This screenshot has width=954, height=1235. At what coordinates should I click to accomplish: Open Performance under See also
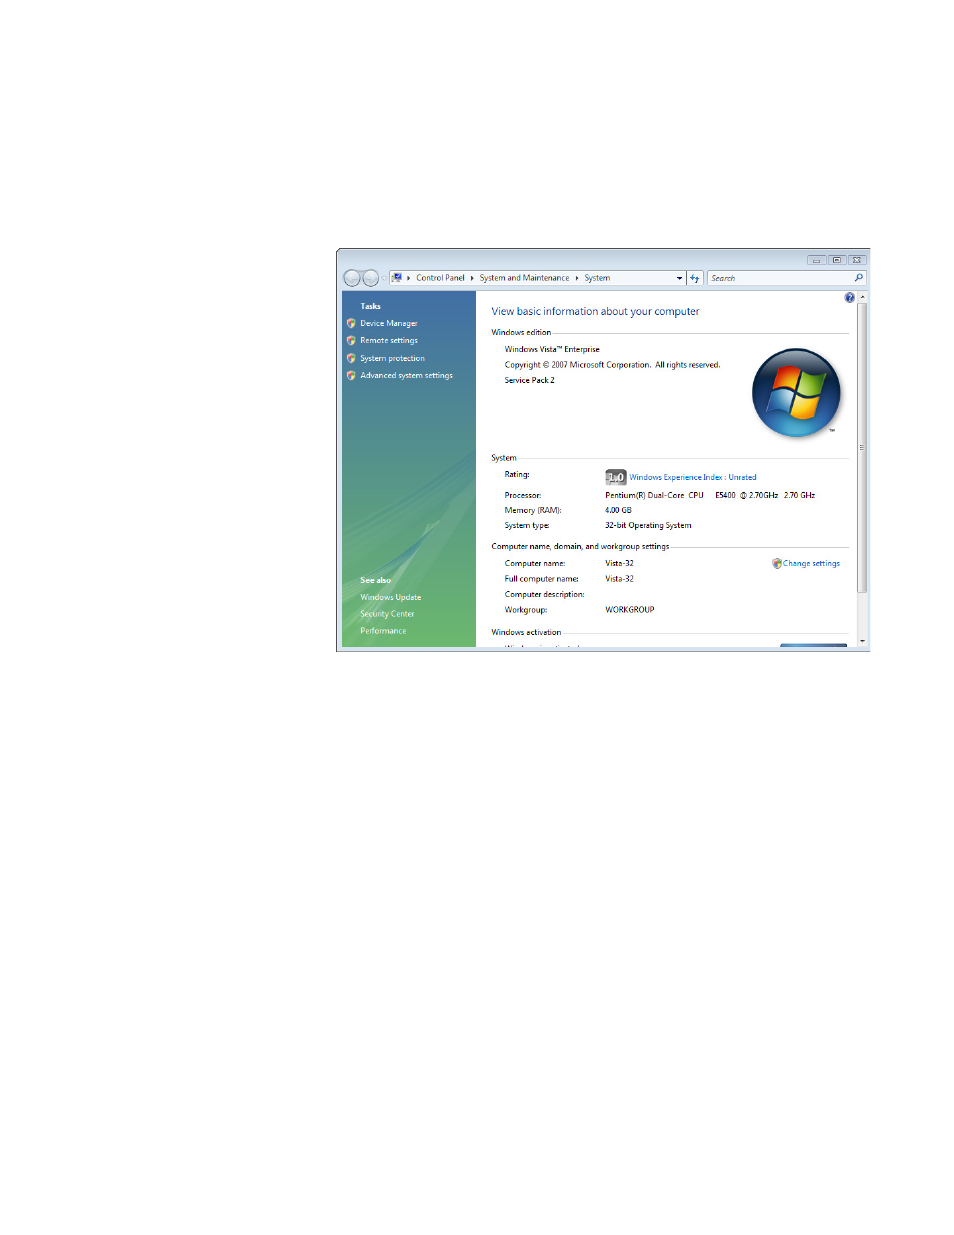(x=383, y=631)
